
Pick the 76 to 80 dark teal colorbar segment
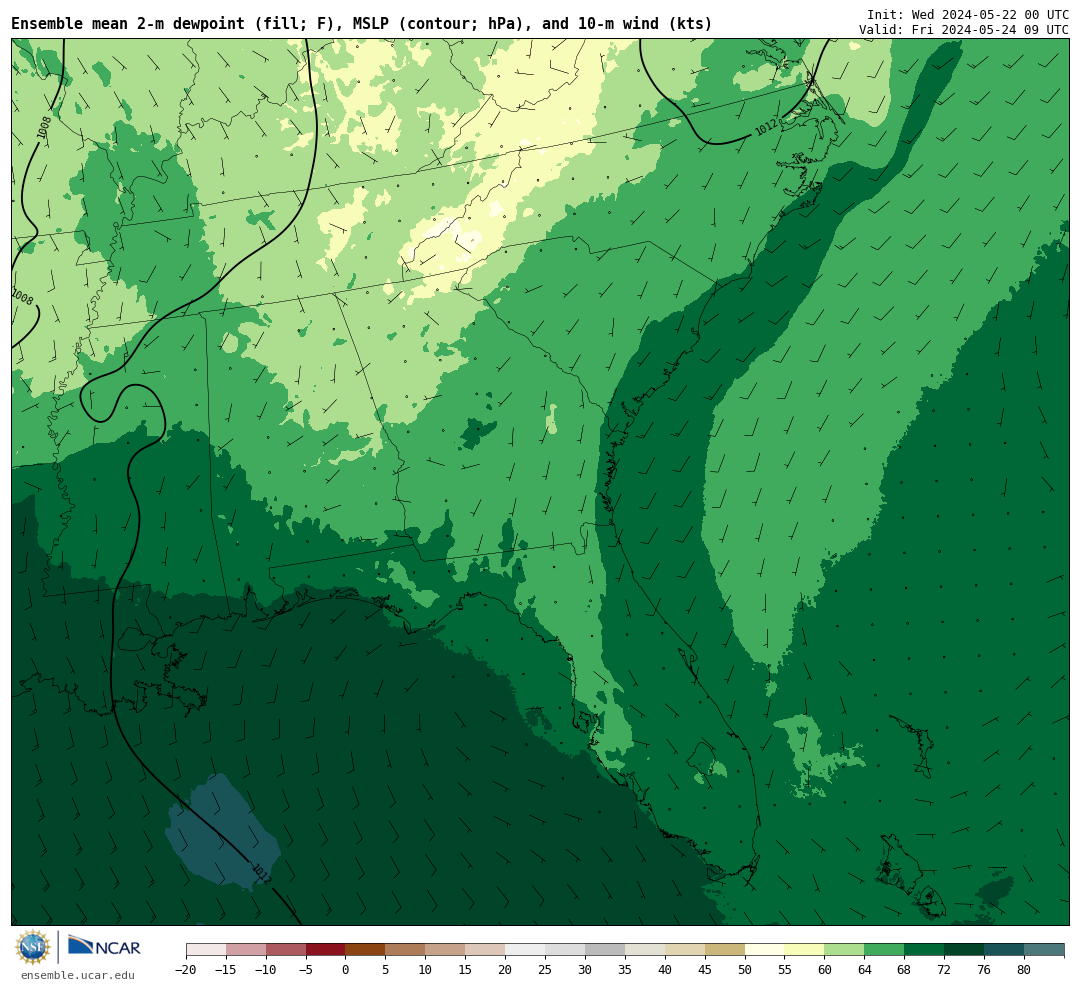(1005, 950)
